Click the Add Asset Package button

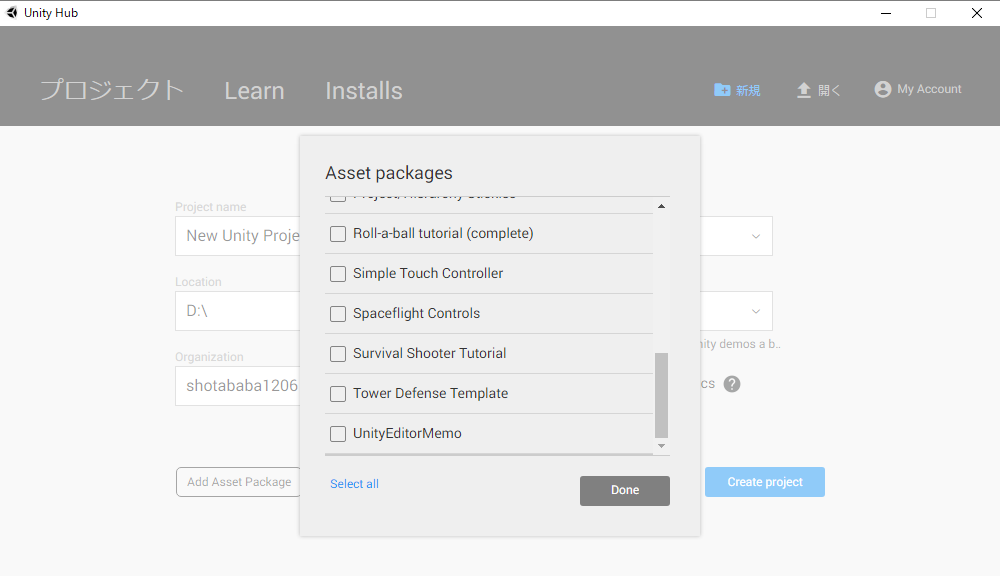pos(238,482)
